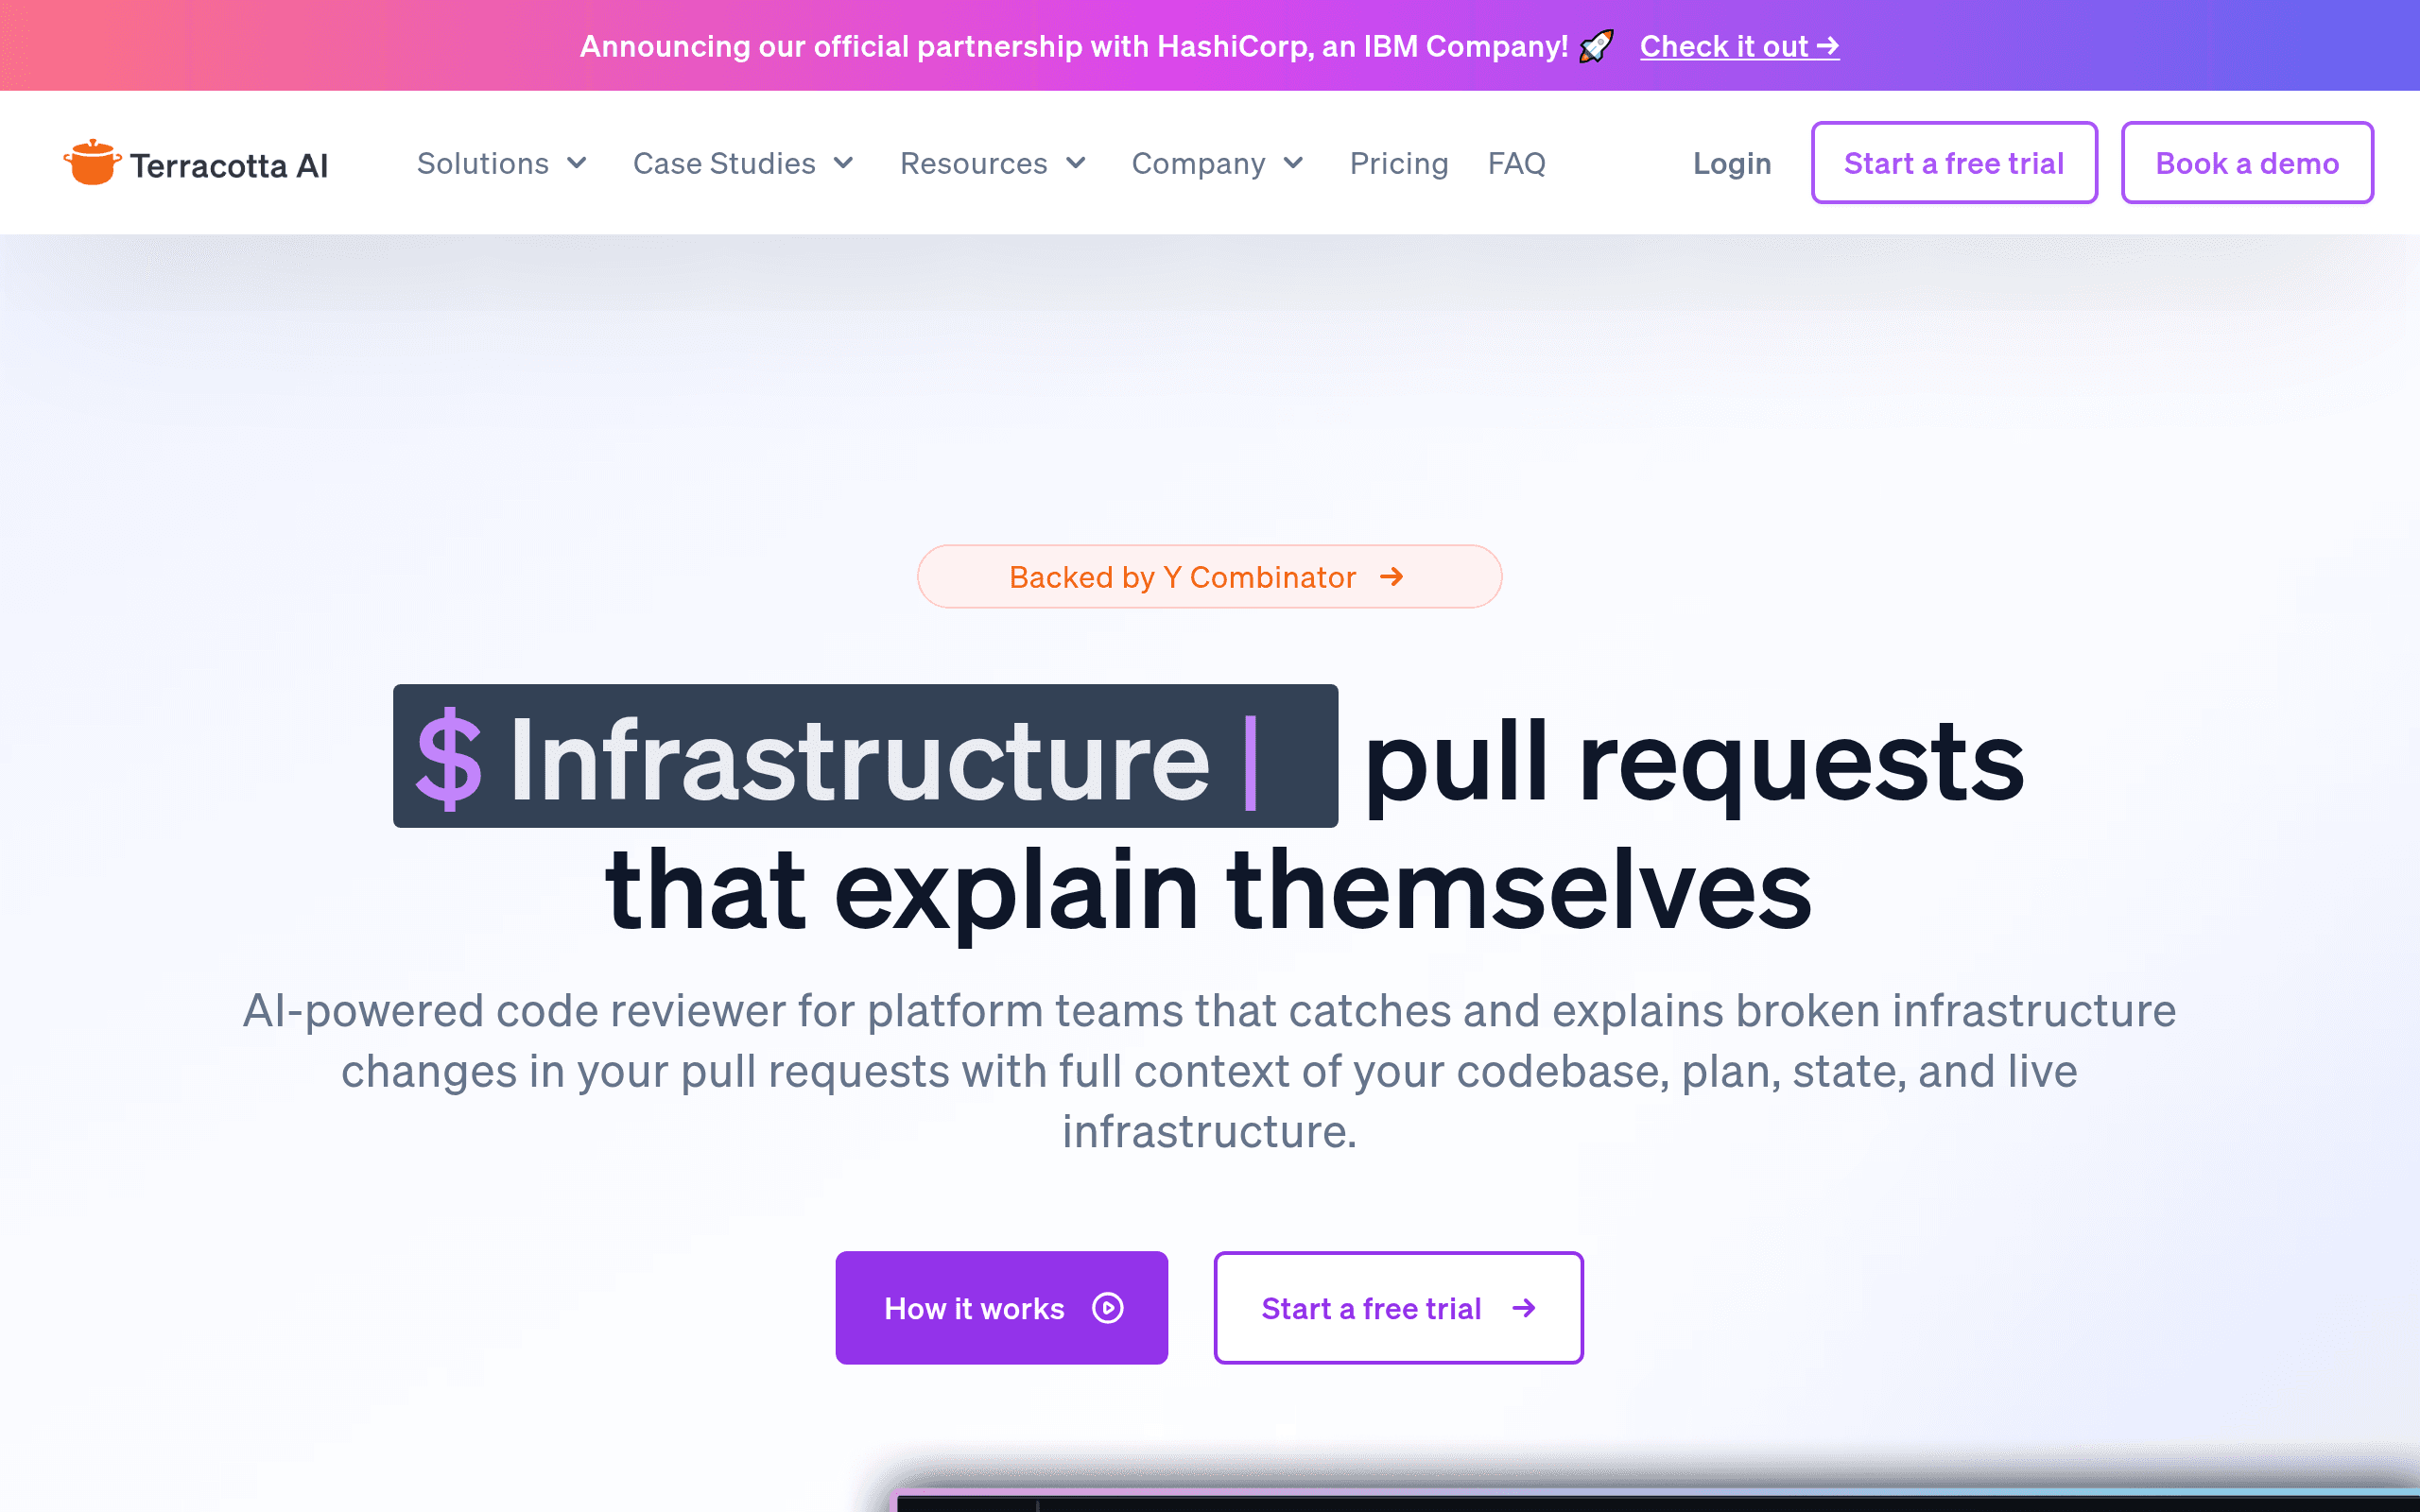Click the AI-powered code reviewer description paragraph
Screen dimensions: 2420x1512
[x=1210, y=1071]
